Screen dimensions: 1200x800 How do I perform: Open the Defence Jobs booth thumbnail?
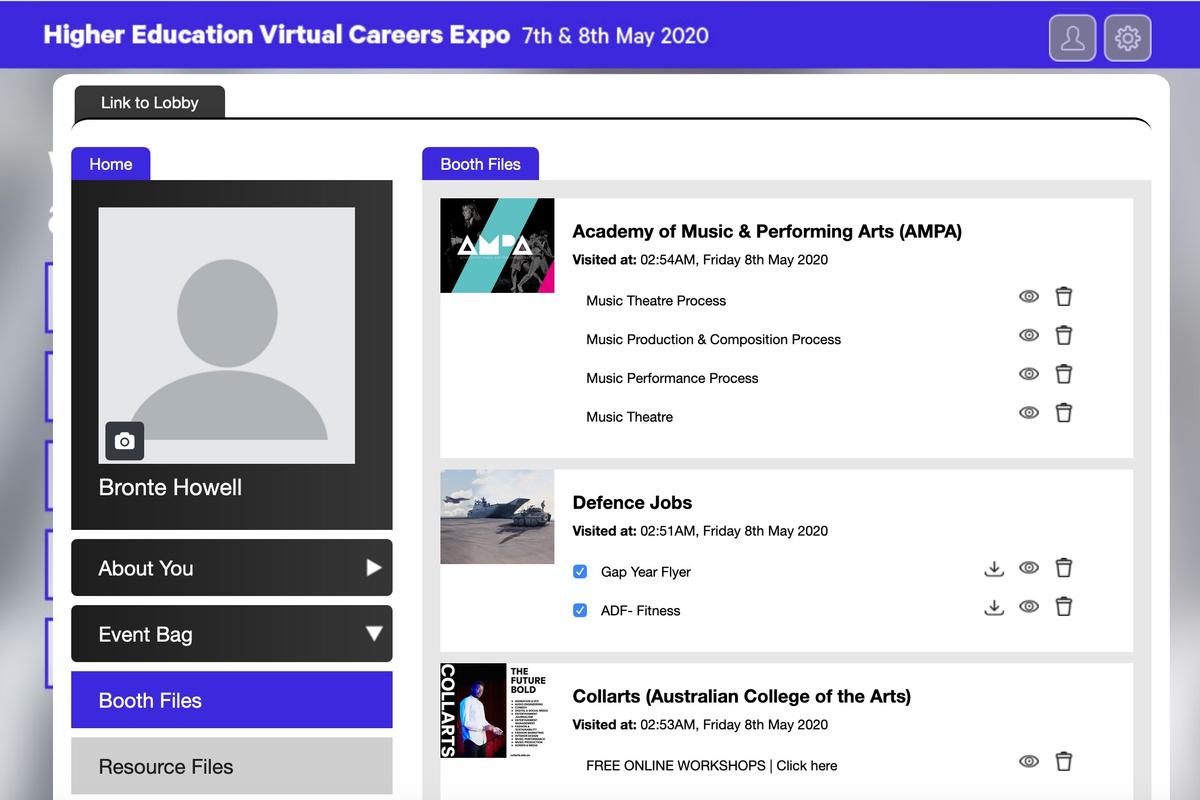coord(497,517)
